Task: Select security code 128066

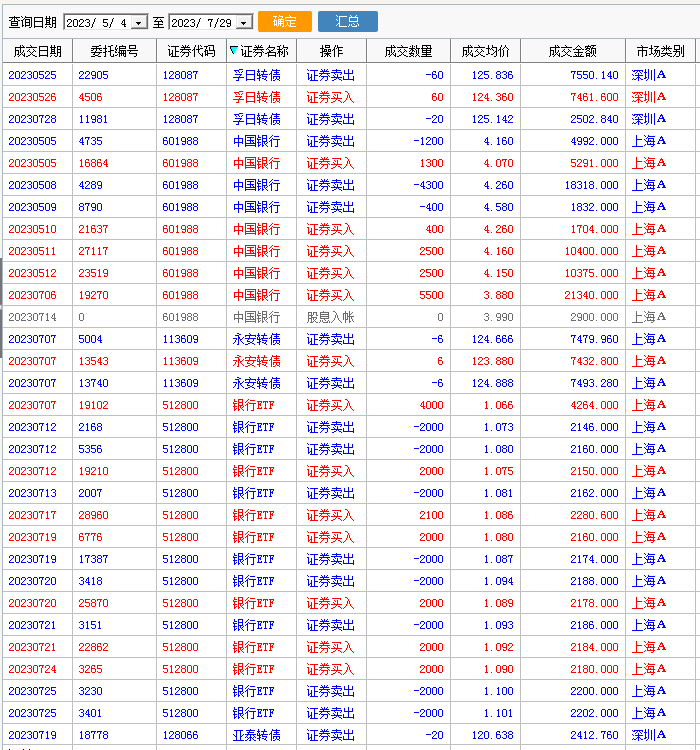Action: click(180, 735)
